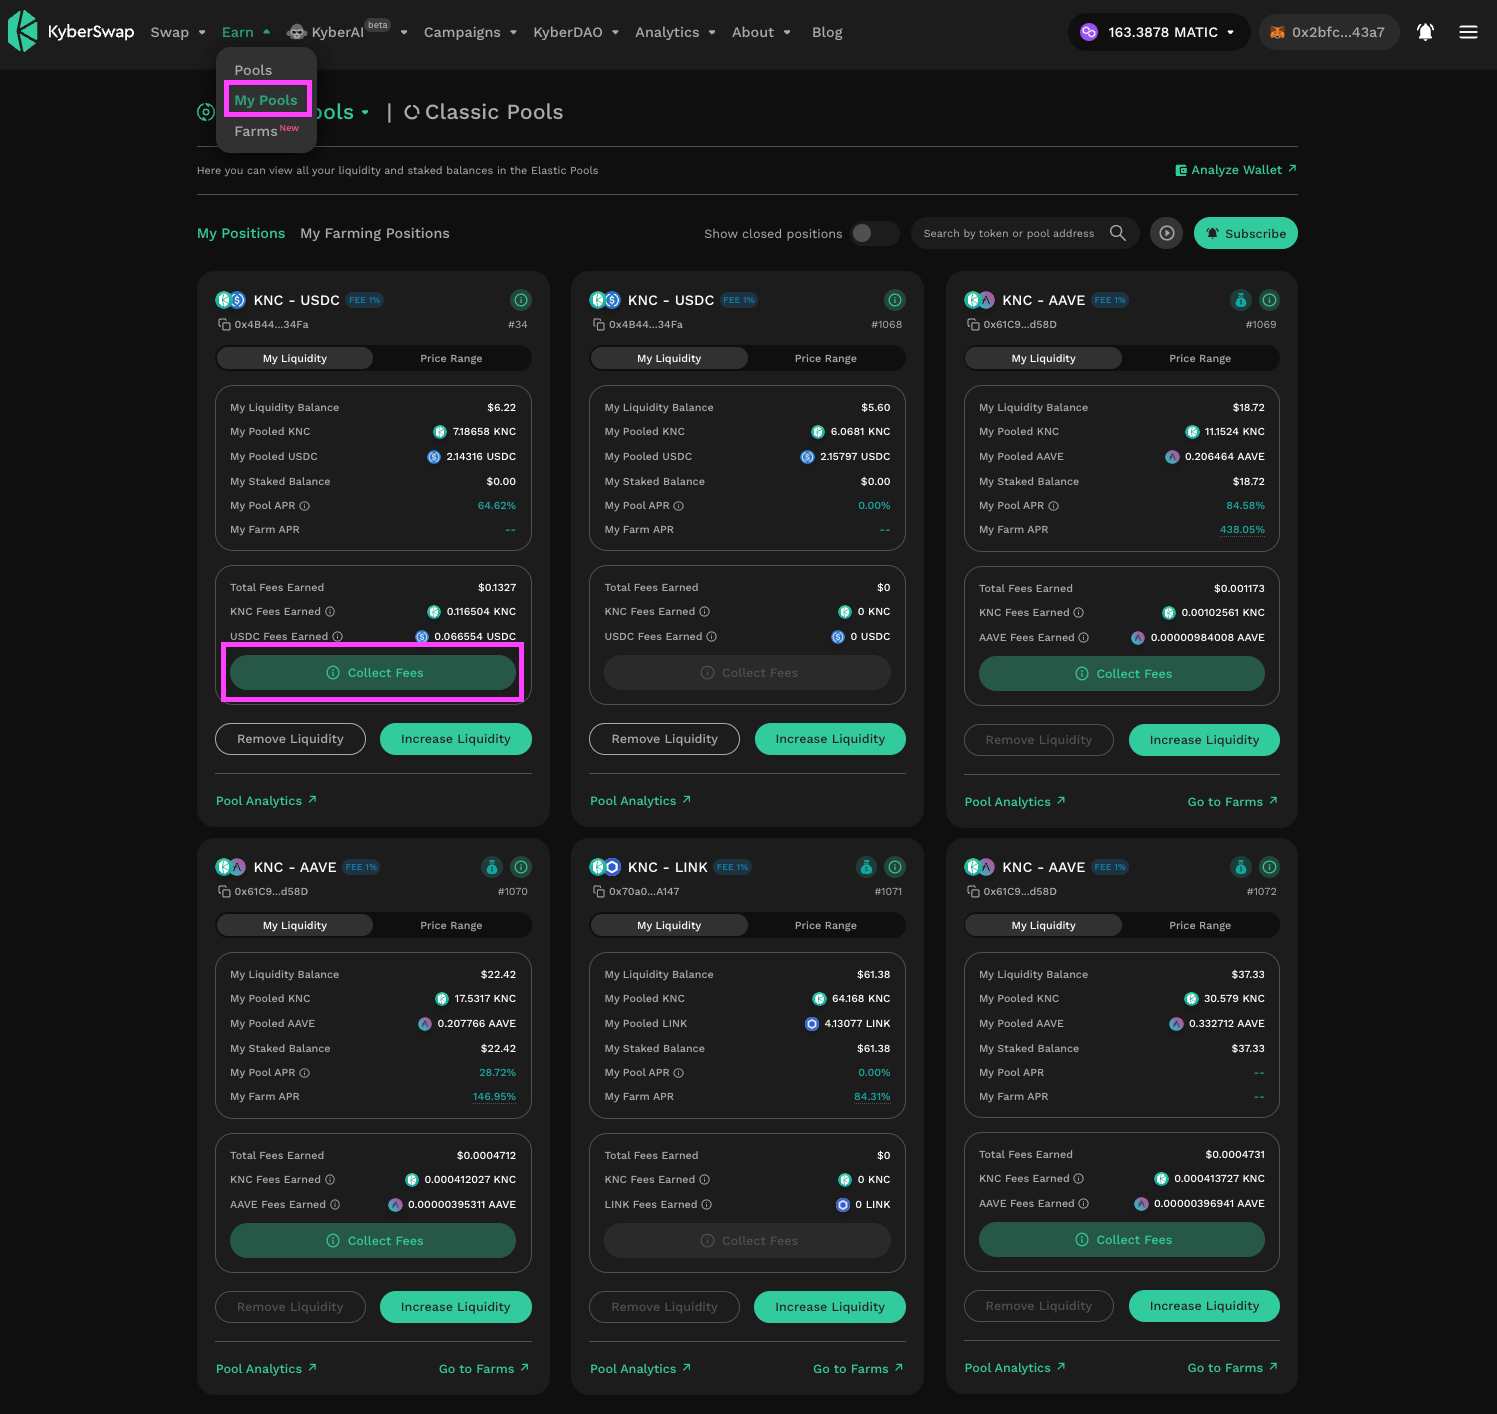
Task: Click USDC Fees Earned info icon on card #1068
Action: [x=711, y=637]
